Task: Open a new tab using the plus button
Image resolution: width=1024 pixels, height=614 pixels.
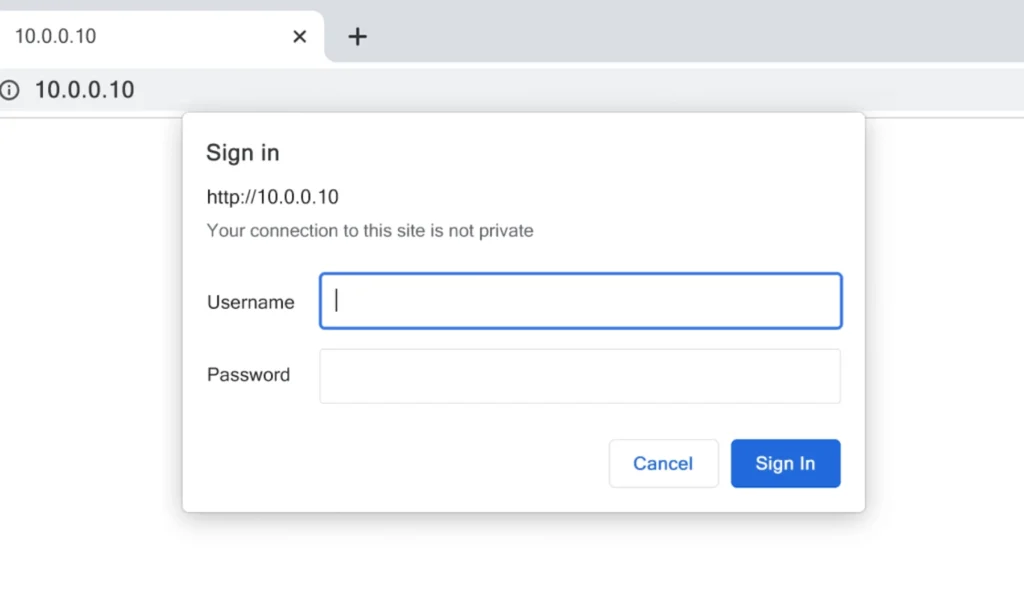Action: tap(357, 36)
